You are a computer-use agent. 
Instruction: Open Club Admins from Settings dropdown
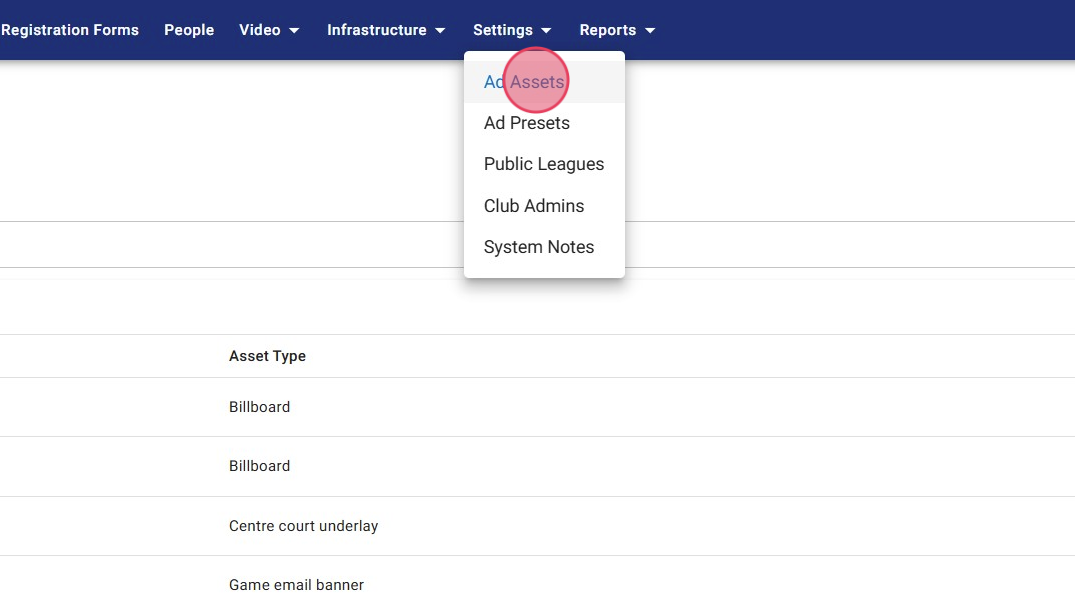pyautogui.click(x=544, y=206)
